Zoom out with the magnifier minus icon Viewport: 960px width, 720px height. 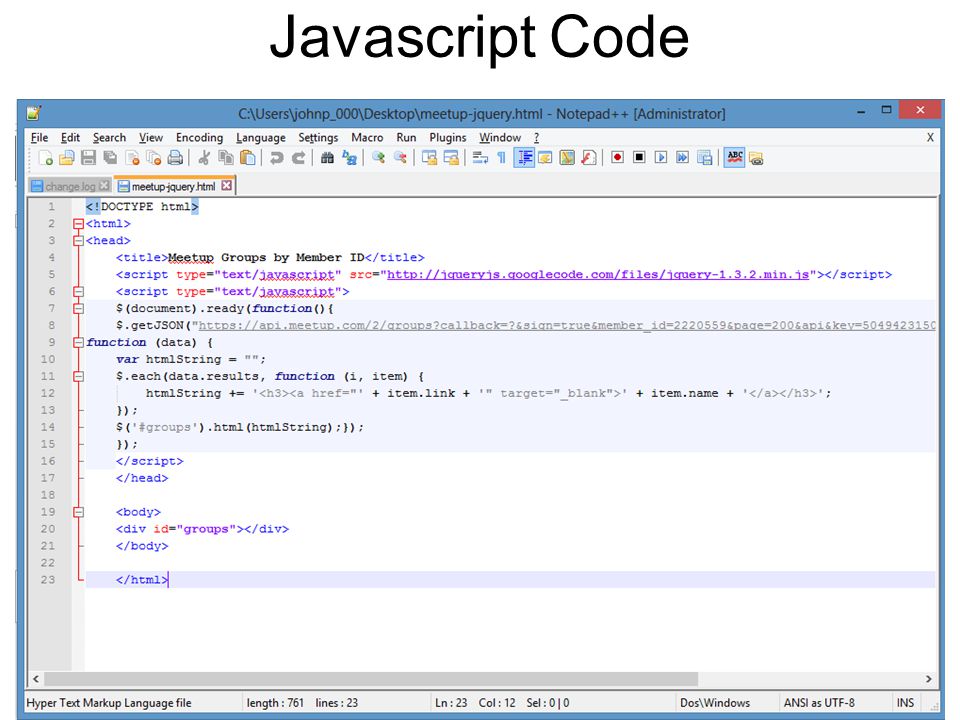400,158
